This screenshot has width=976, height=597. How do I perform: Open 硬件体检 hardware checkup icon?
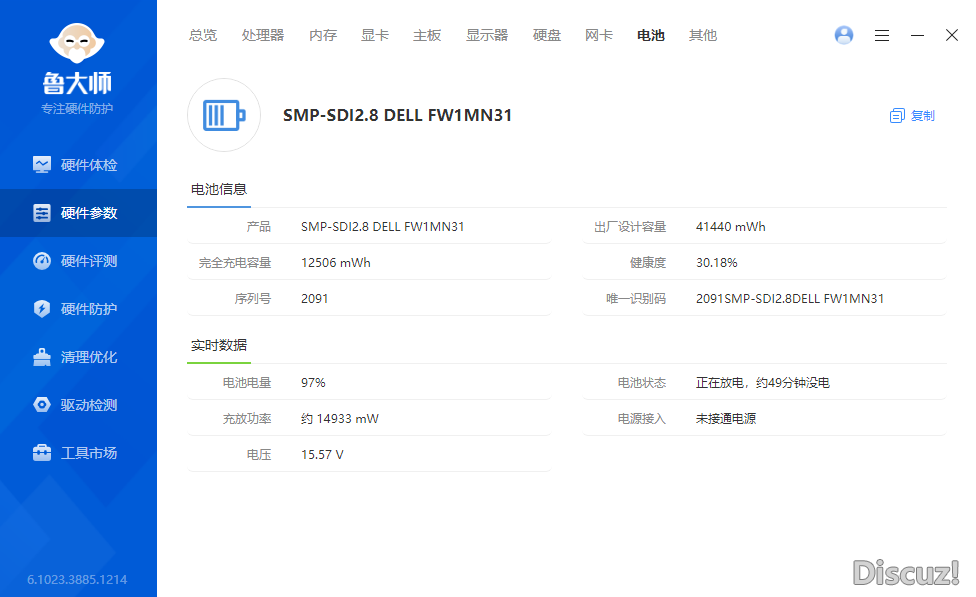click(x=42, y=165)
